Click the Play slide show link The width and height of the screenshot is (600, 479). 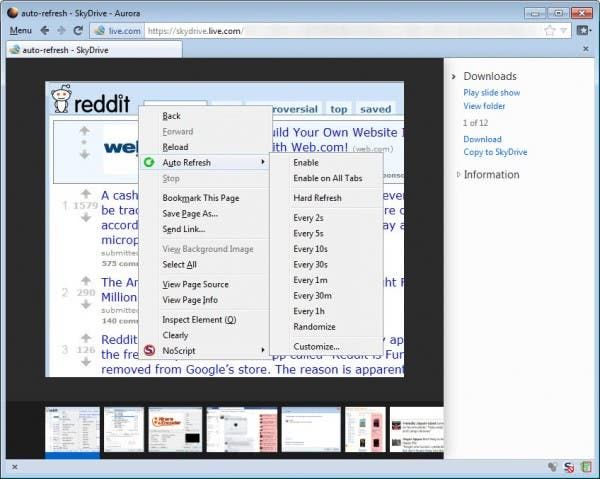[x=492, y=93]
